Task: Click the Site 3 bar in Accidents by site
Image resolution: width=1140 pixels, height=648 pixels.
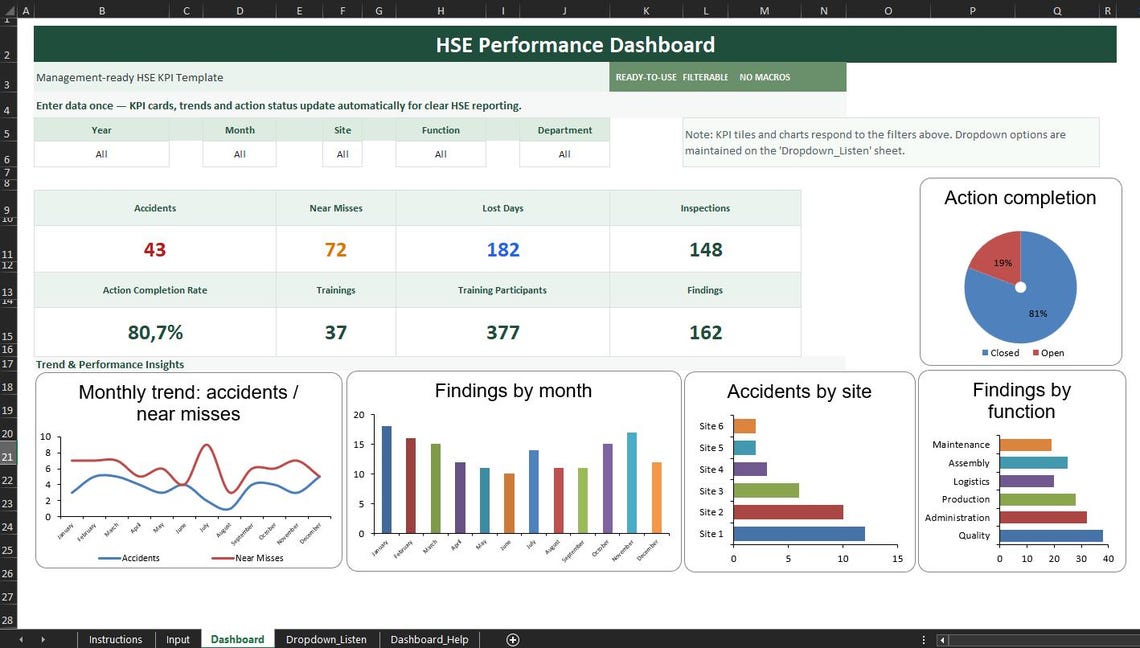Action: click(766, 491)
